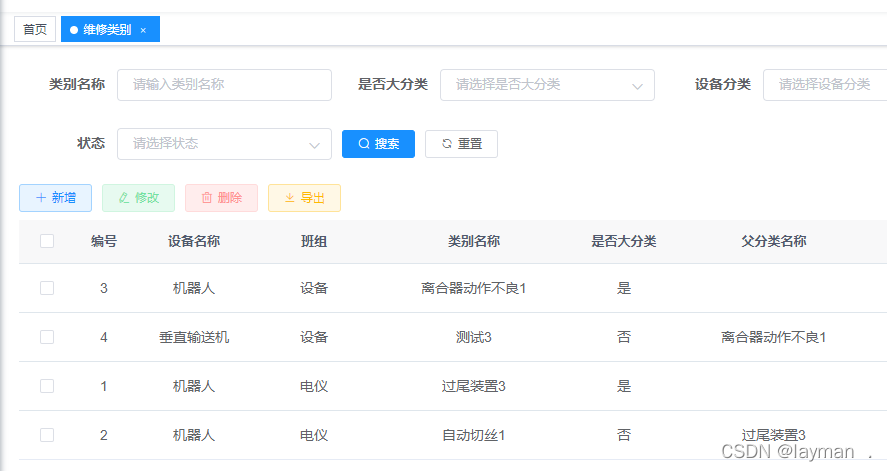Select the 维修类别 tab
Viewport: 887px width, 471px height.
click(110, 29)
